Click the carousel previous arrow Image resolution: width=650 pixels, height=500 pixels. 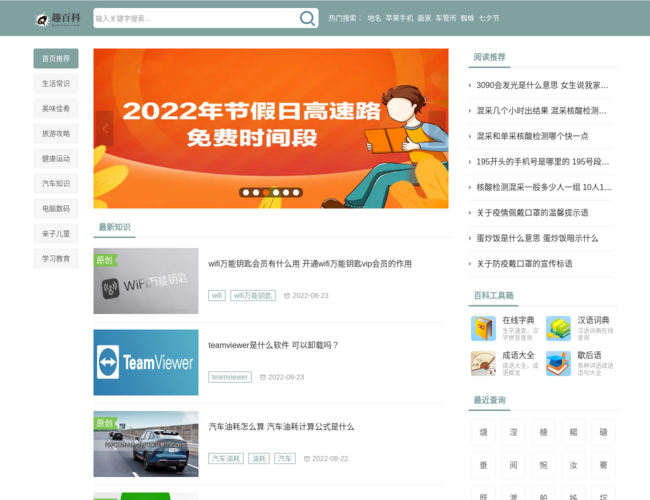click(104, 129)
